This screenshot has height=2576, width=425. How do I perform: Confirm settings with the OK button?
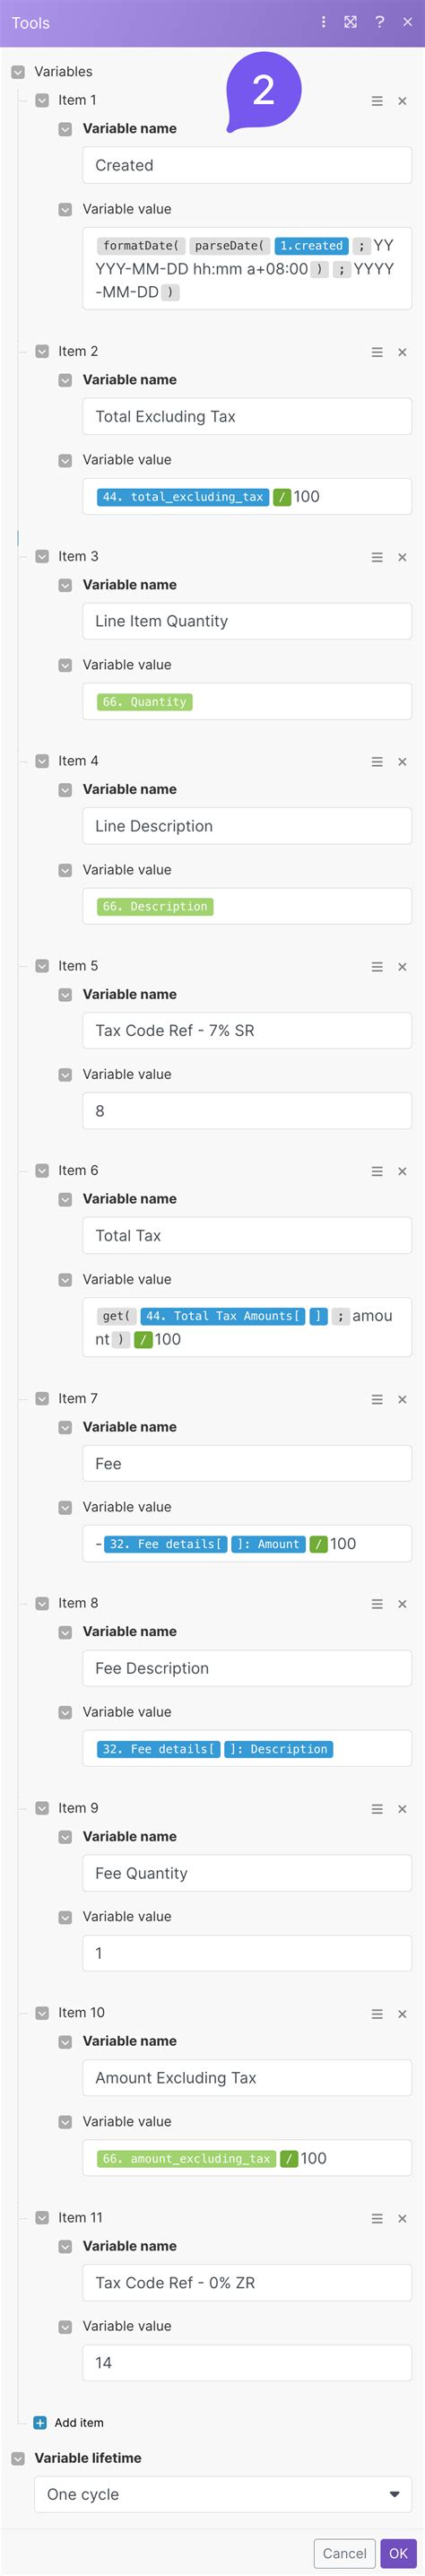[398, 2553]
